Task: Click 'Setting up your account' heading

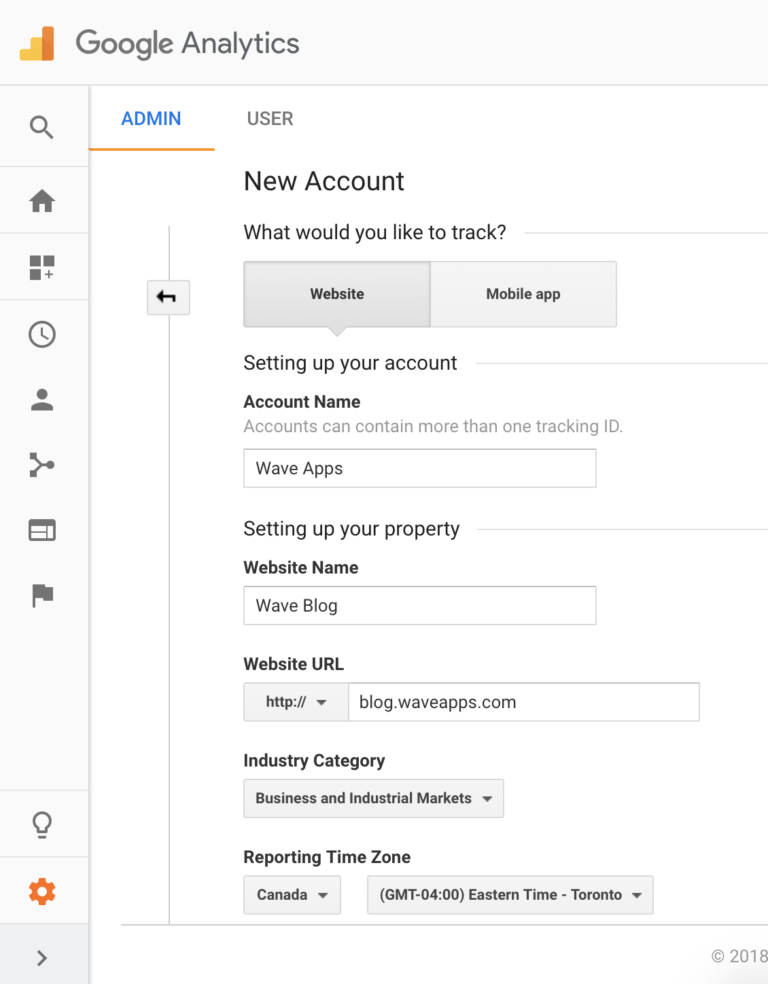Action: click(x=350, y=363)
